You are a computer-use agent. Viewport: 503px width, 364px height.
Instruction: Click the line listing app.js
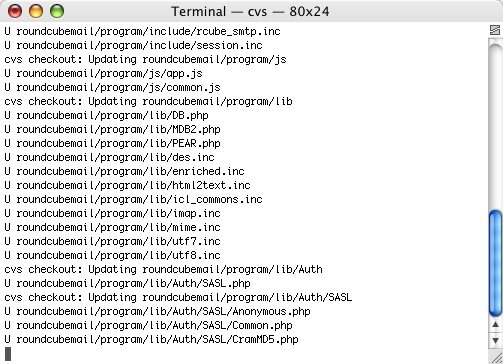coord(103,73)
